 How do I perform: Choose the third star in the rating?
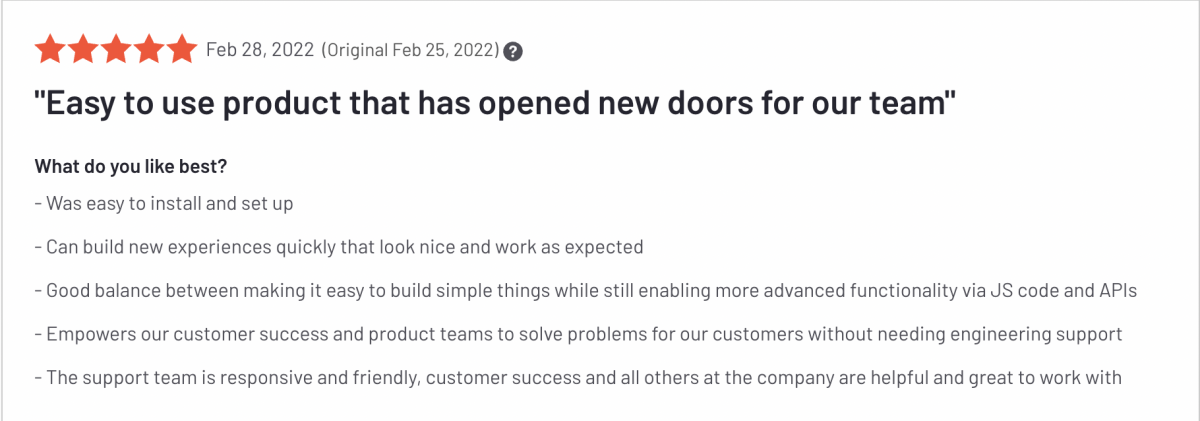[116, 48]
